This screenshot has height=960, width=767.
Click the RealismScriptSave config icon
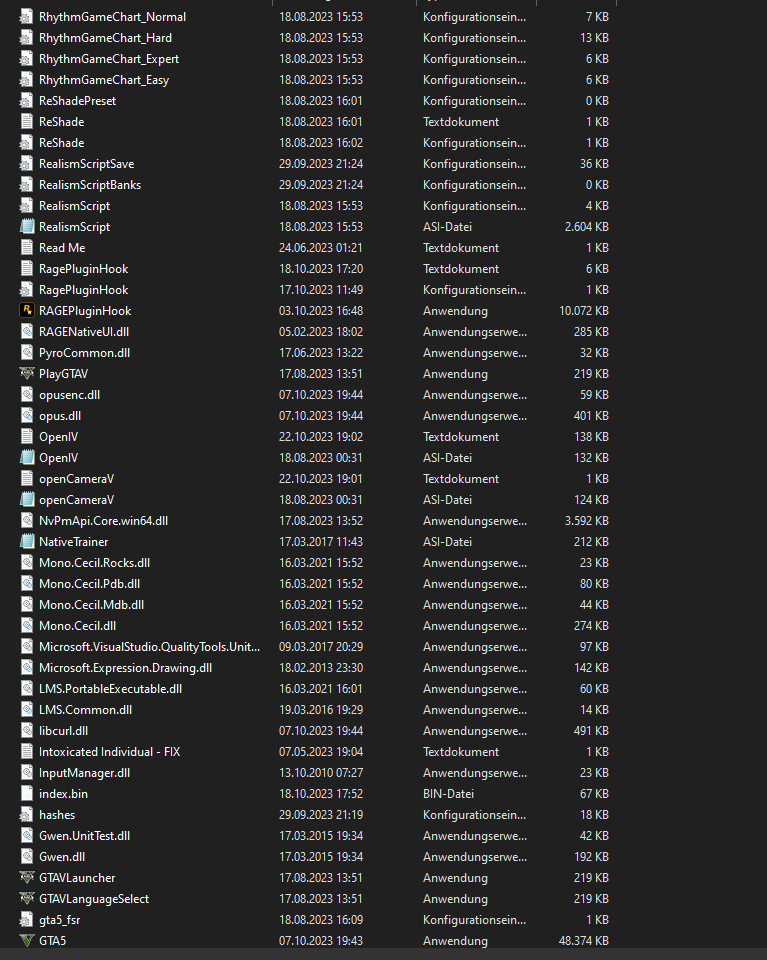point(26,163)
